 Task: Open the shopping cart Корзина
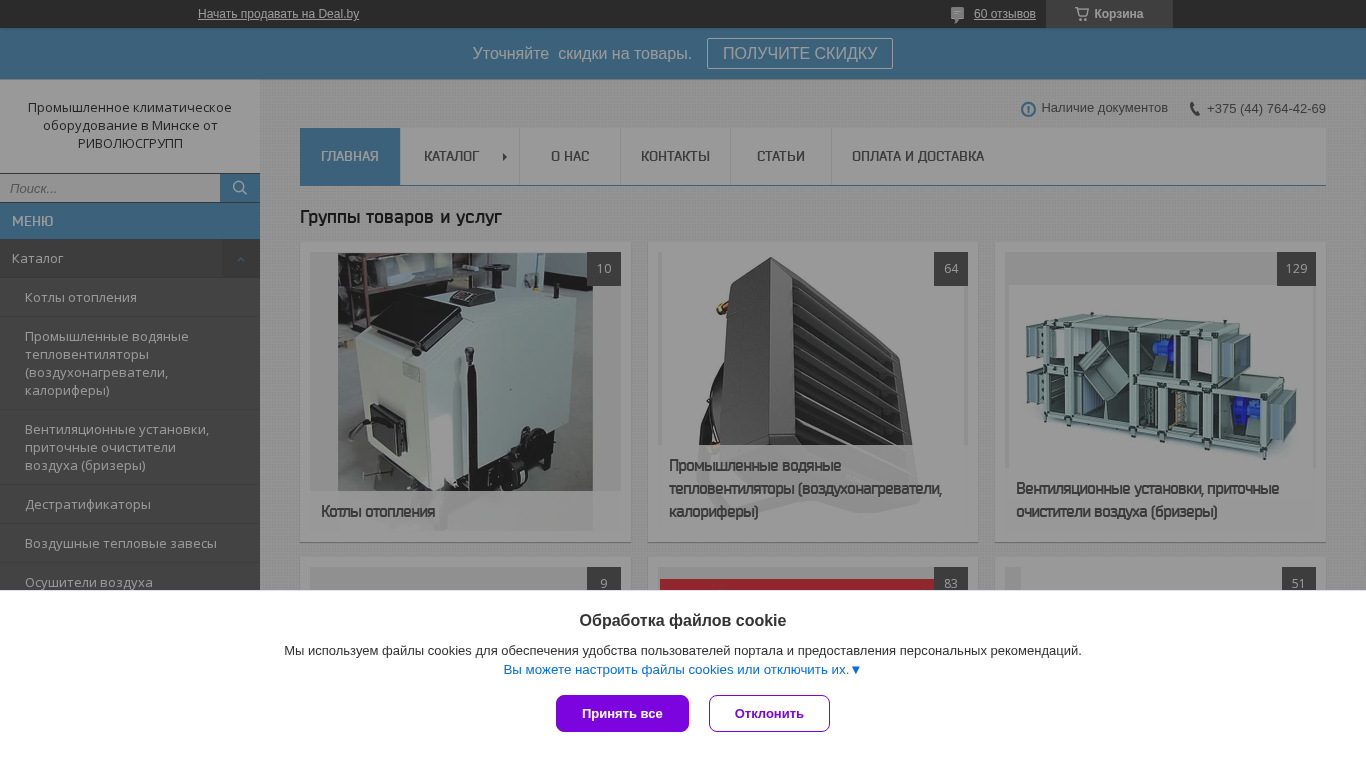(1109, 14)
